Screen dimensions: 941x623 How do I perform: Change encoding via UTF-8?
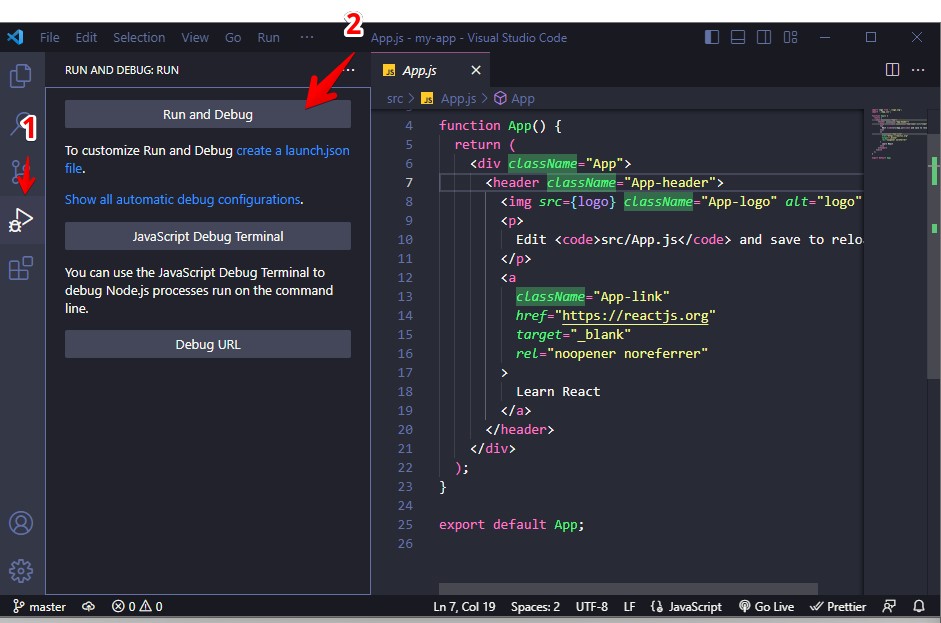[x=592, y=607]
